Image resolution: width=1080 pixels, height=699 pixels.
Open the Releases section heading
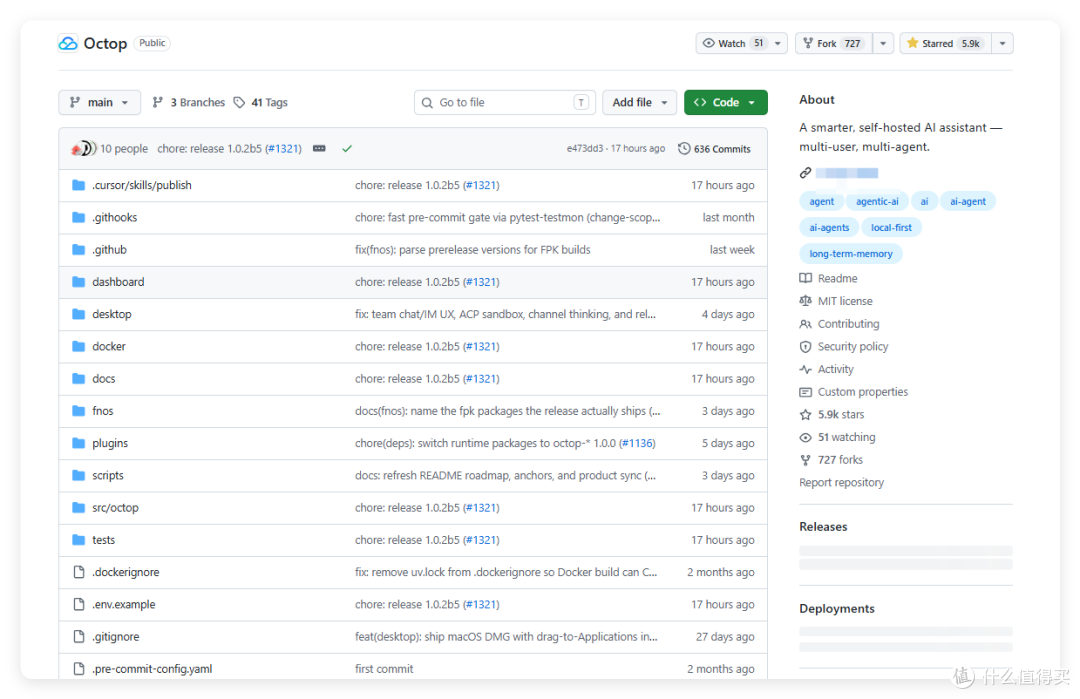click(823, 528)
